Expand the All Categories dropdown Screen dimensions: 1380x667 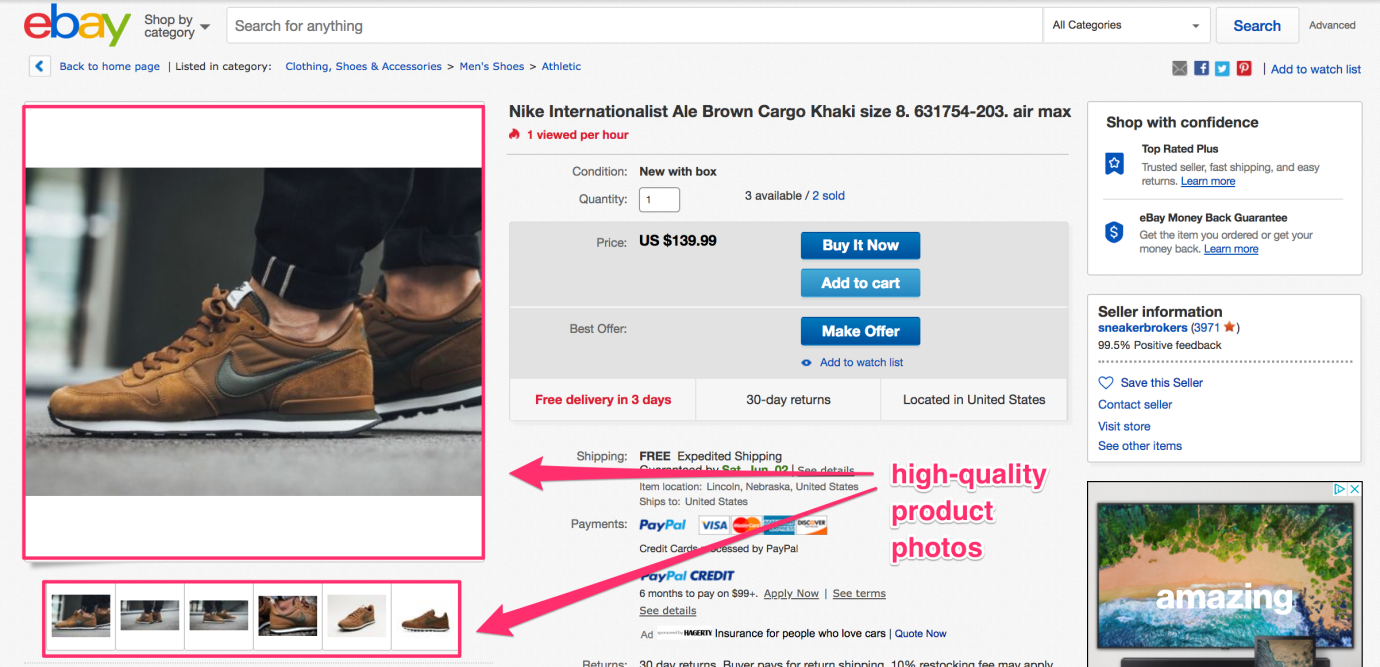click(x=1126, y=25)
